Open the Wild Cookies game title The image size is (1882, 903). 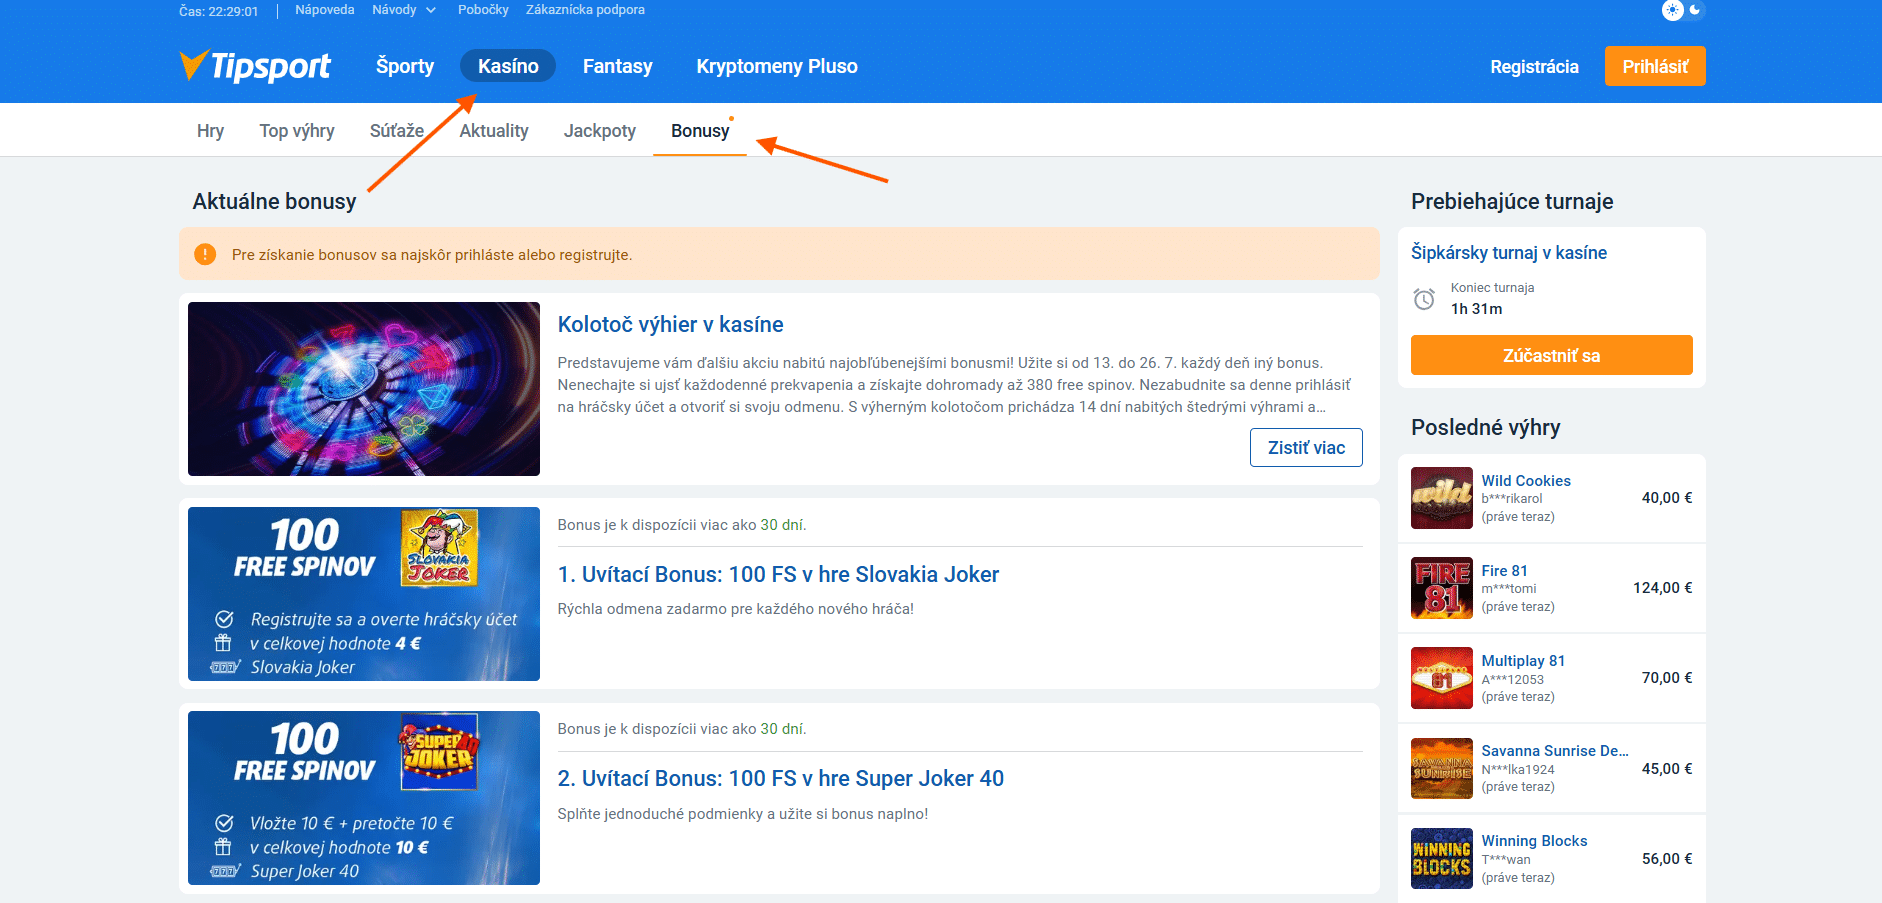tap(1526, 481)
